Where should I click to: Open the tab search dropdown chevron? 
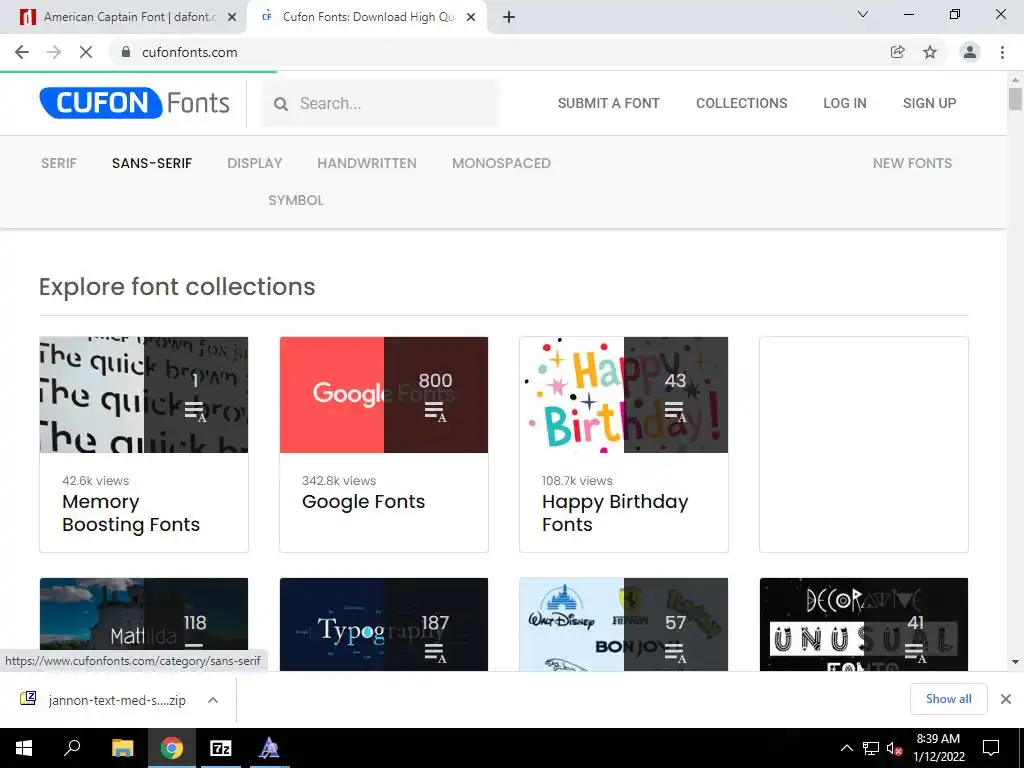863,14
